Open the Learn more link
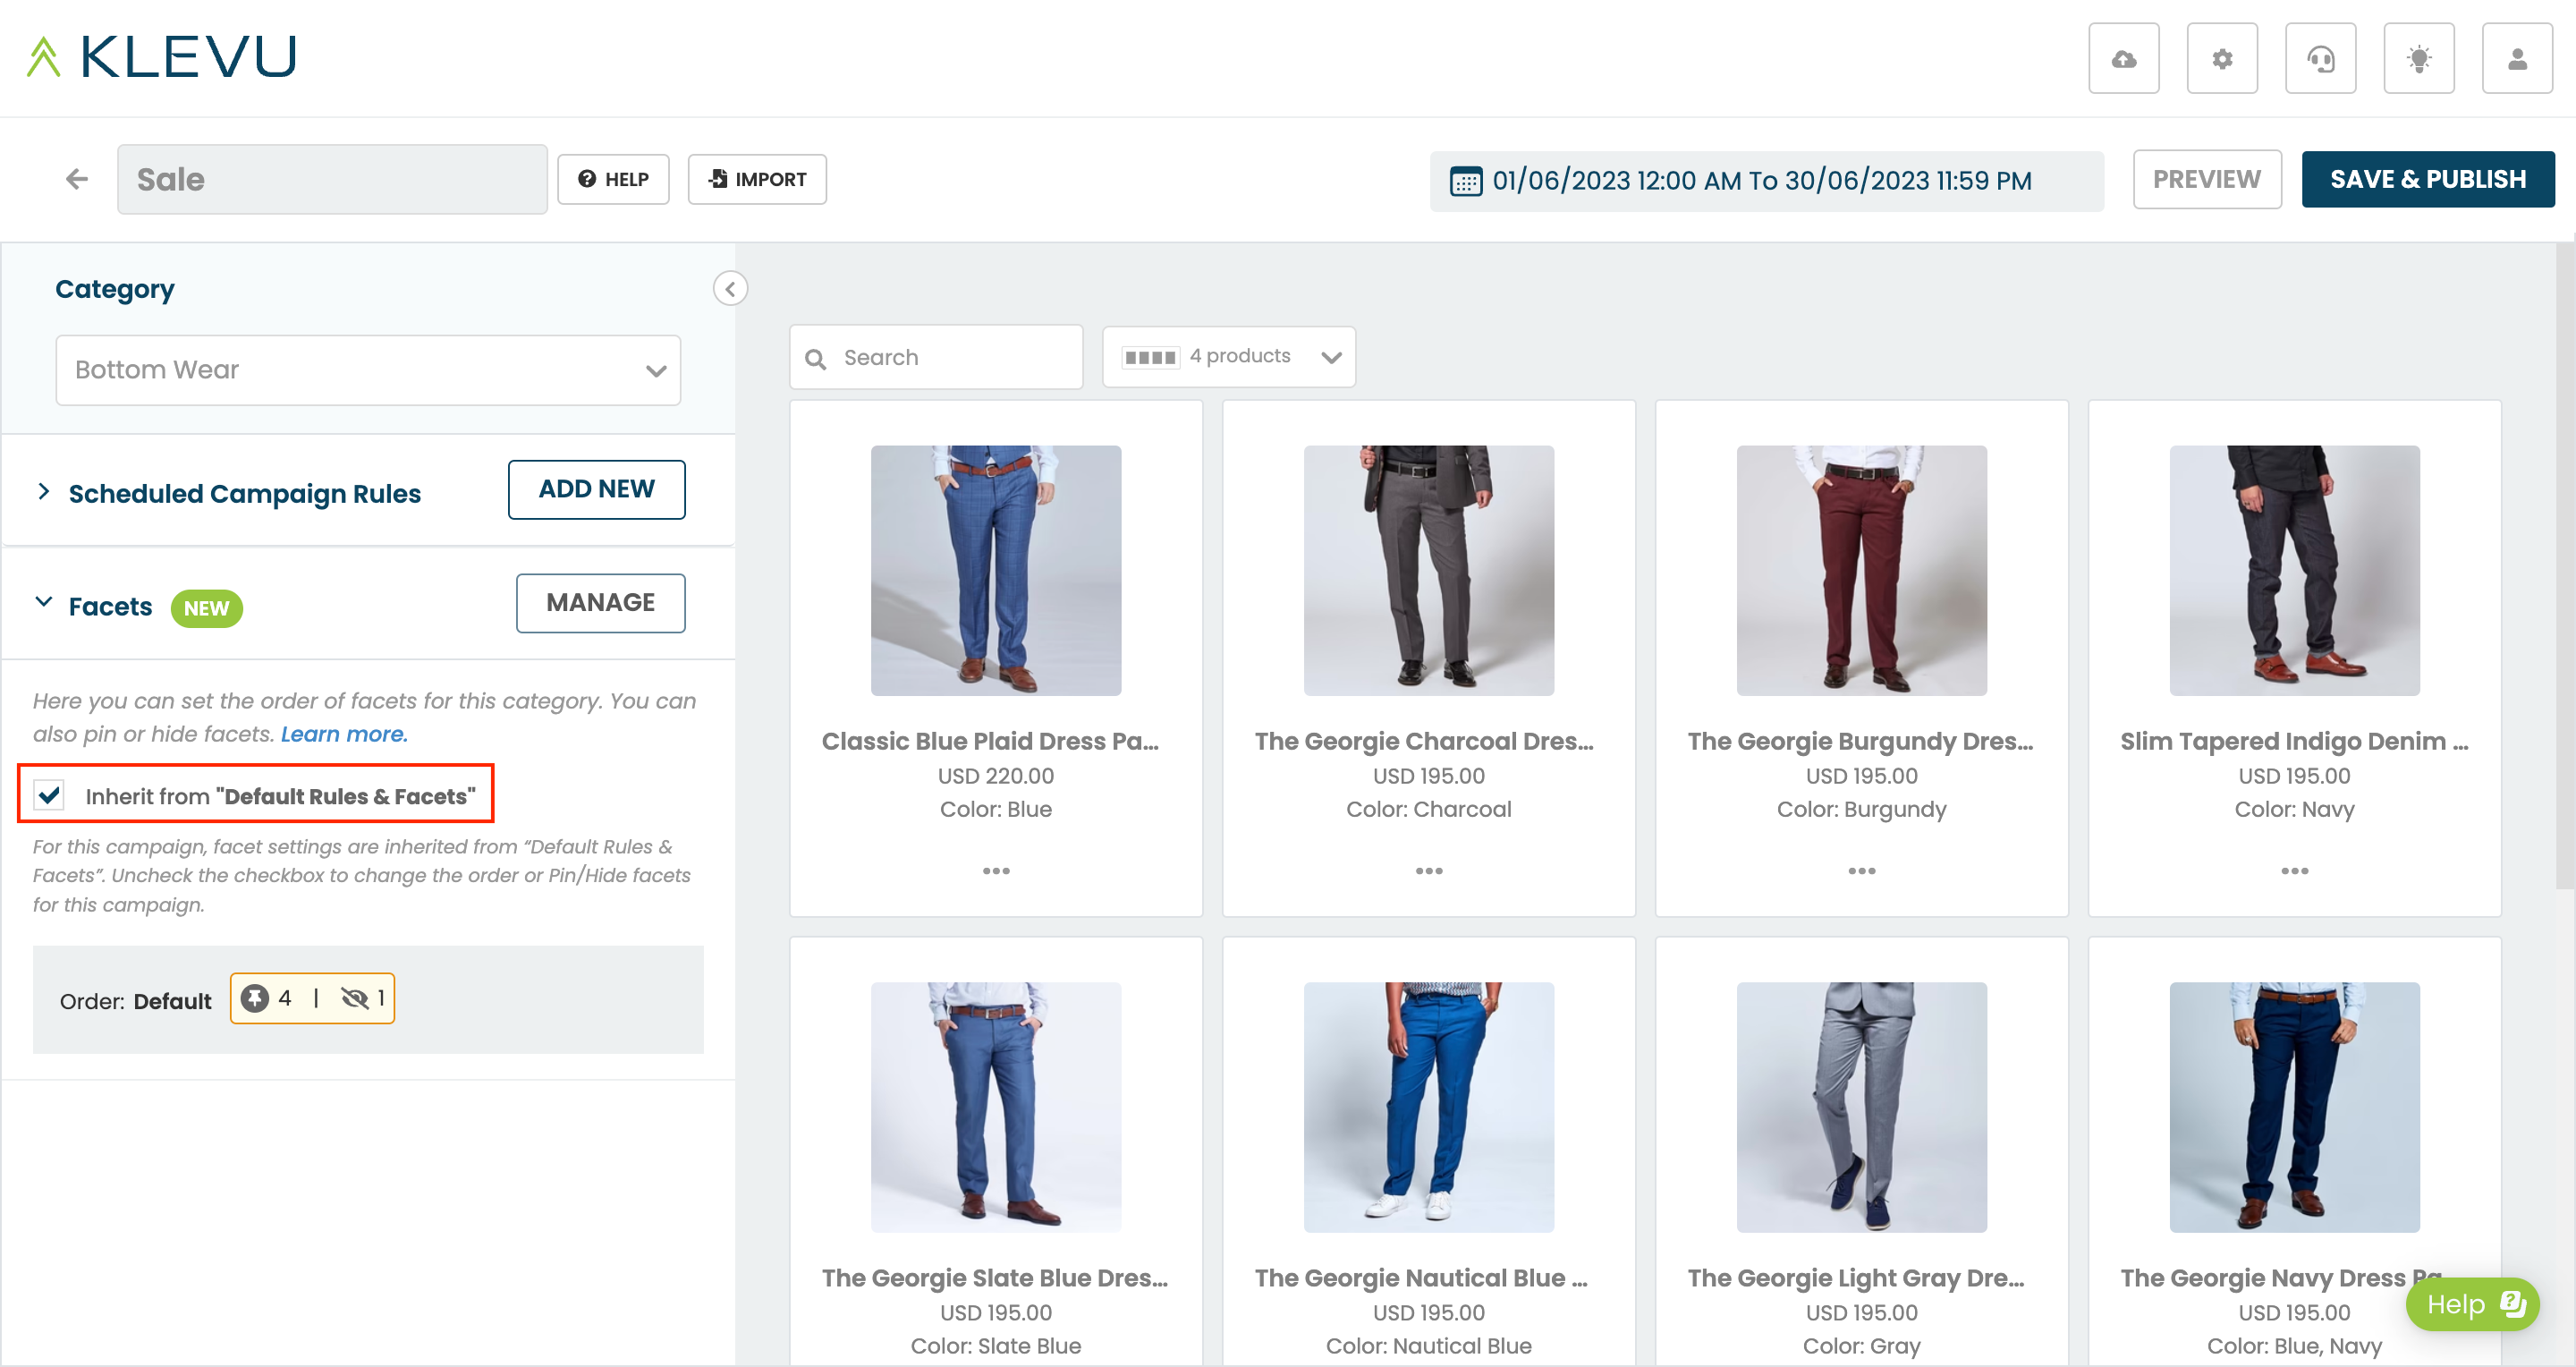This screenshot has height=1367, width=2576. 344,735
